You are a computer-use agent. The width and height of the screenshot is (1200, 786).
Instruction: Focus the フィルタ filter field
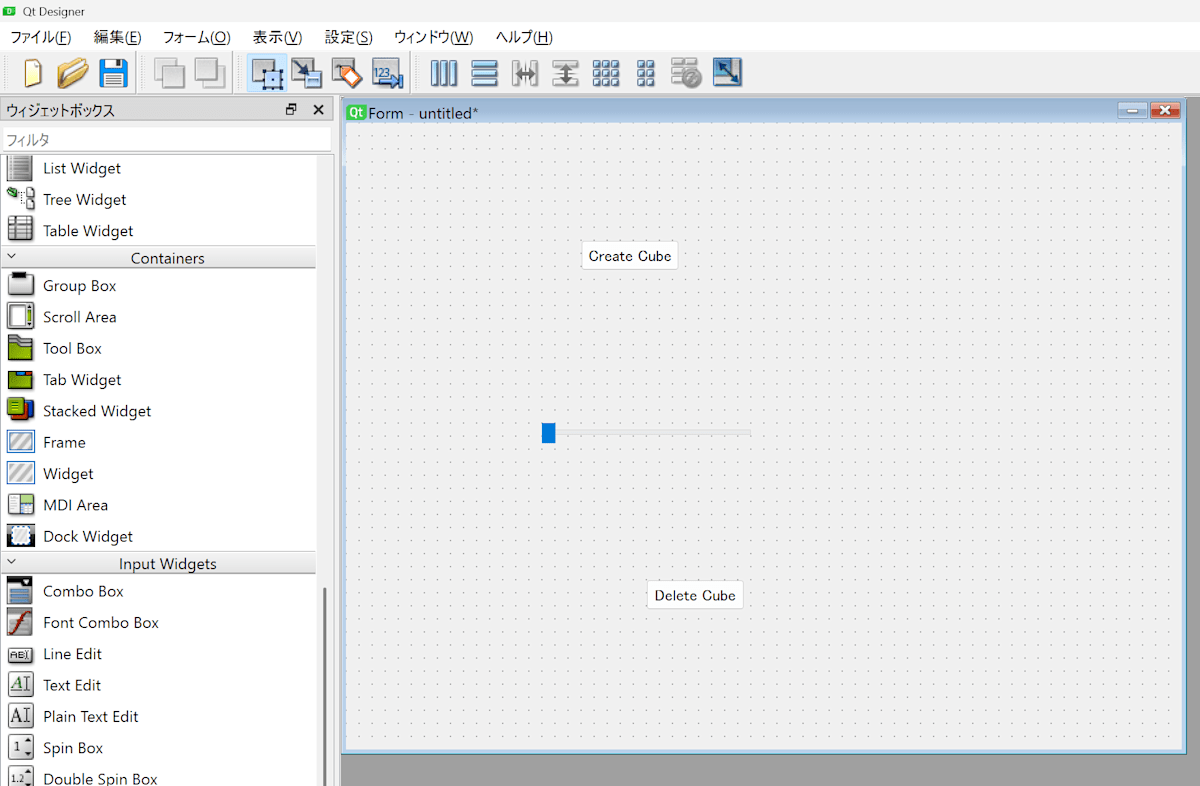tap(166, 140)
